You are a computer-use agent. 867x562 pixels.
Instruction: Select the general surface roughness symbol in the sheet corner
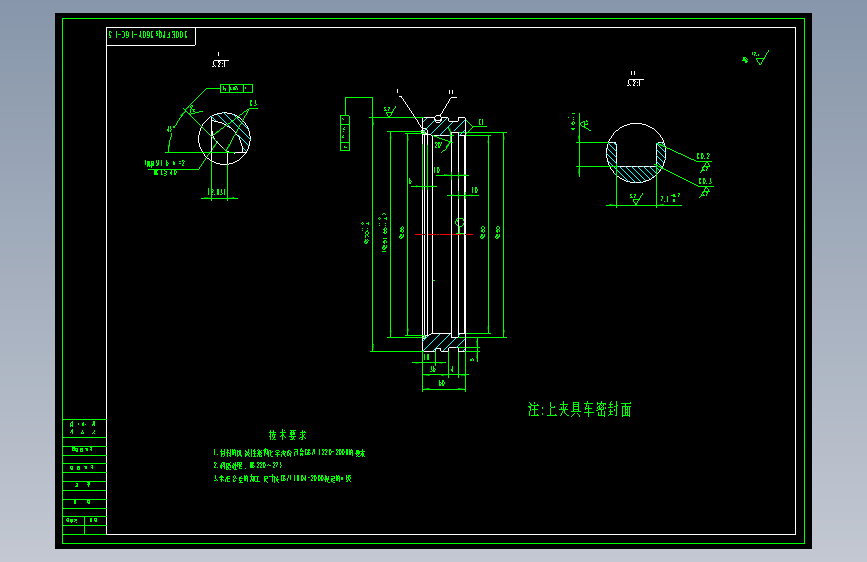756,58
